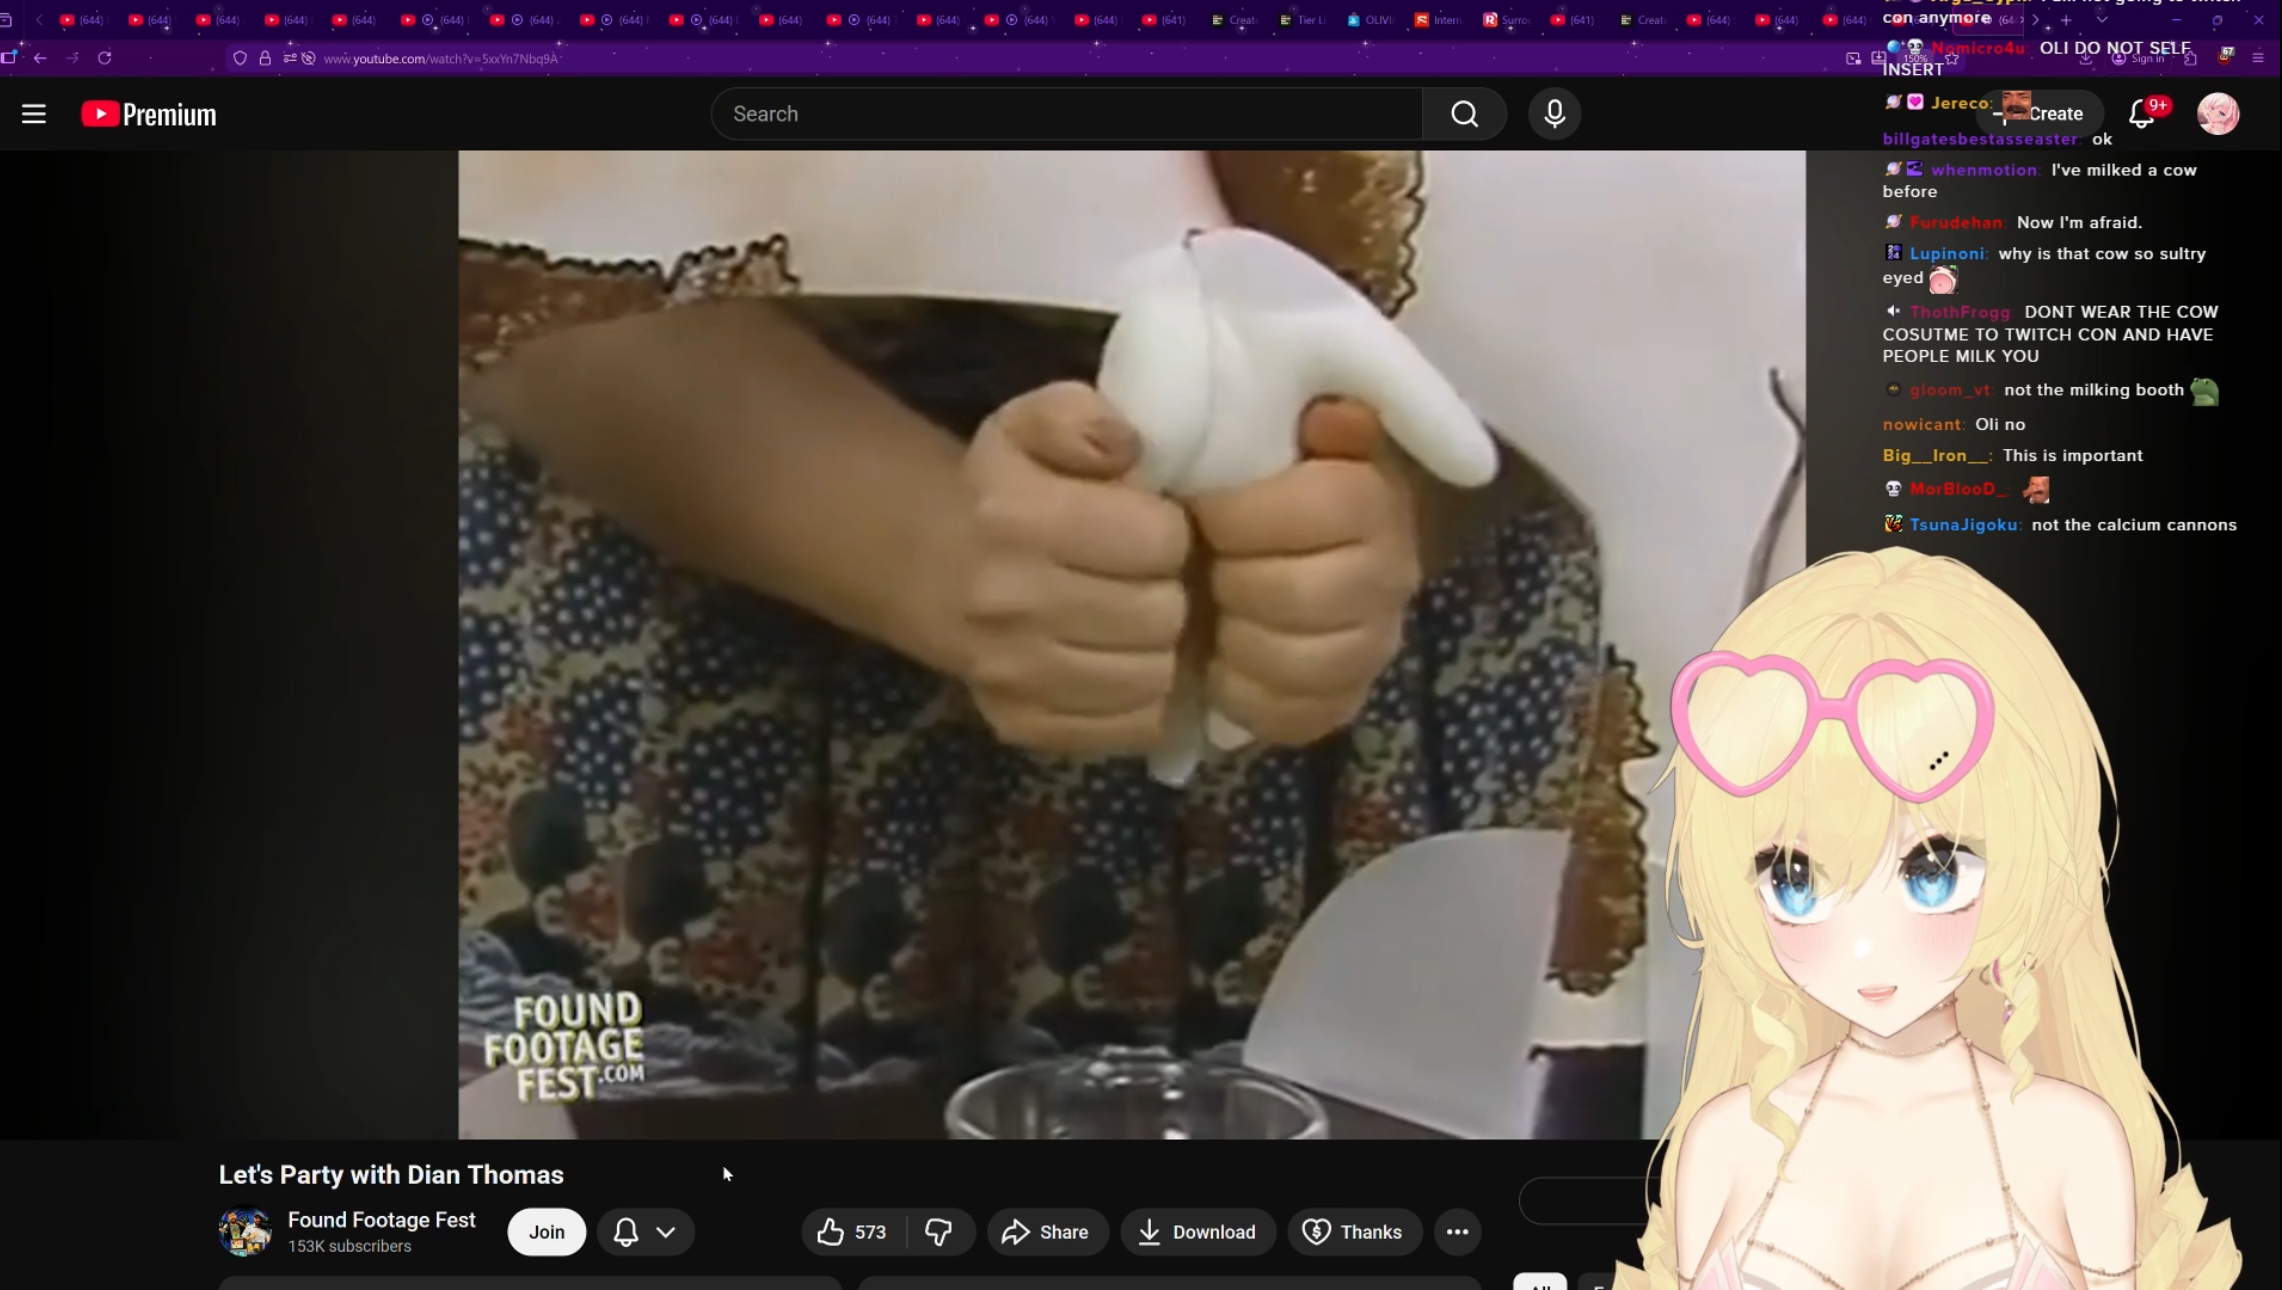Dislike the video with thumbs down
Viewport: 2282px width, 1290px height.
click(939, 1232)
